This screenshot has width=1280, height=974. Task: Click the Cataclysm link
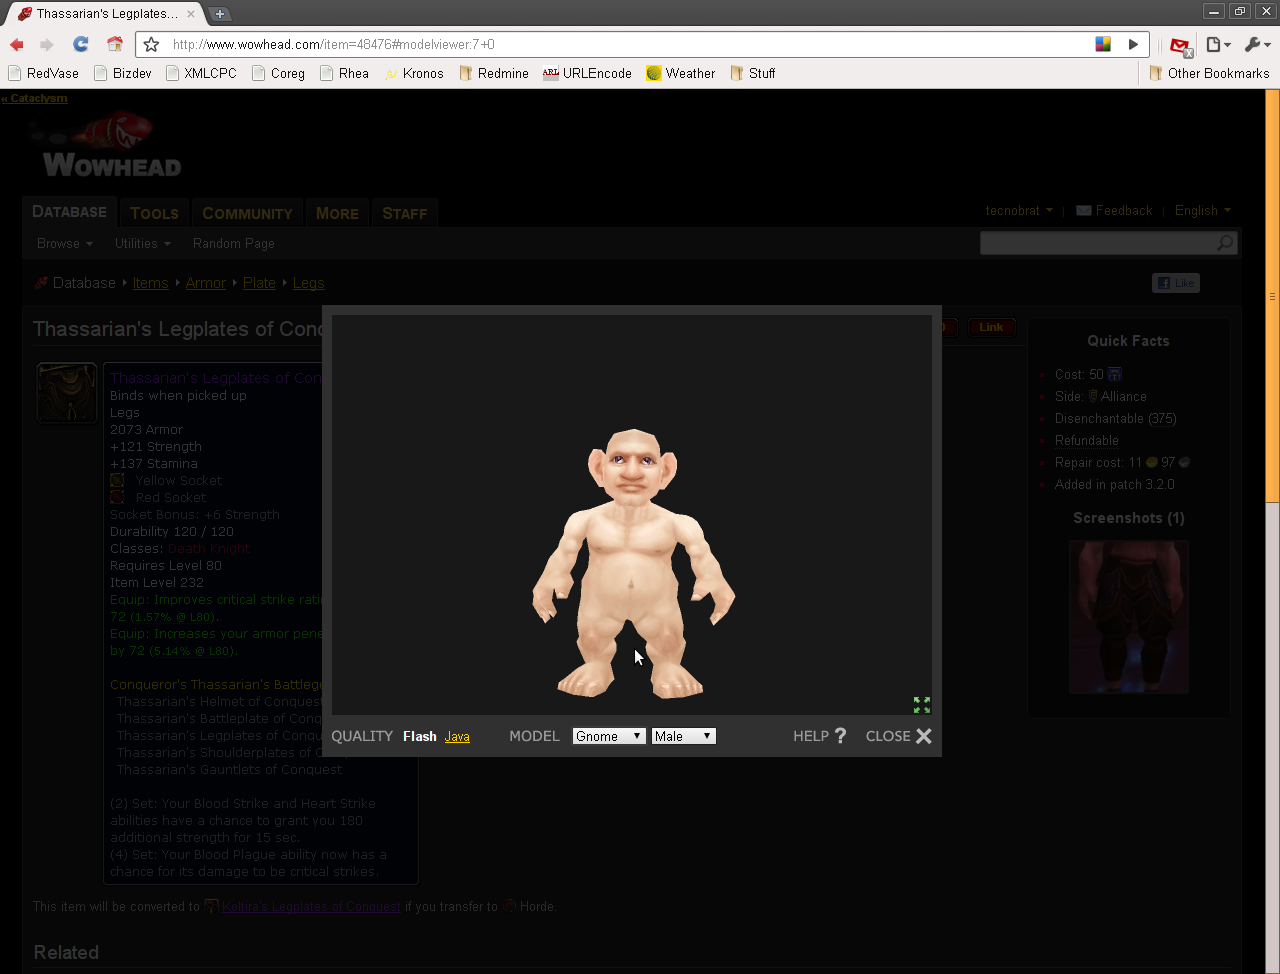[35, 98]
